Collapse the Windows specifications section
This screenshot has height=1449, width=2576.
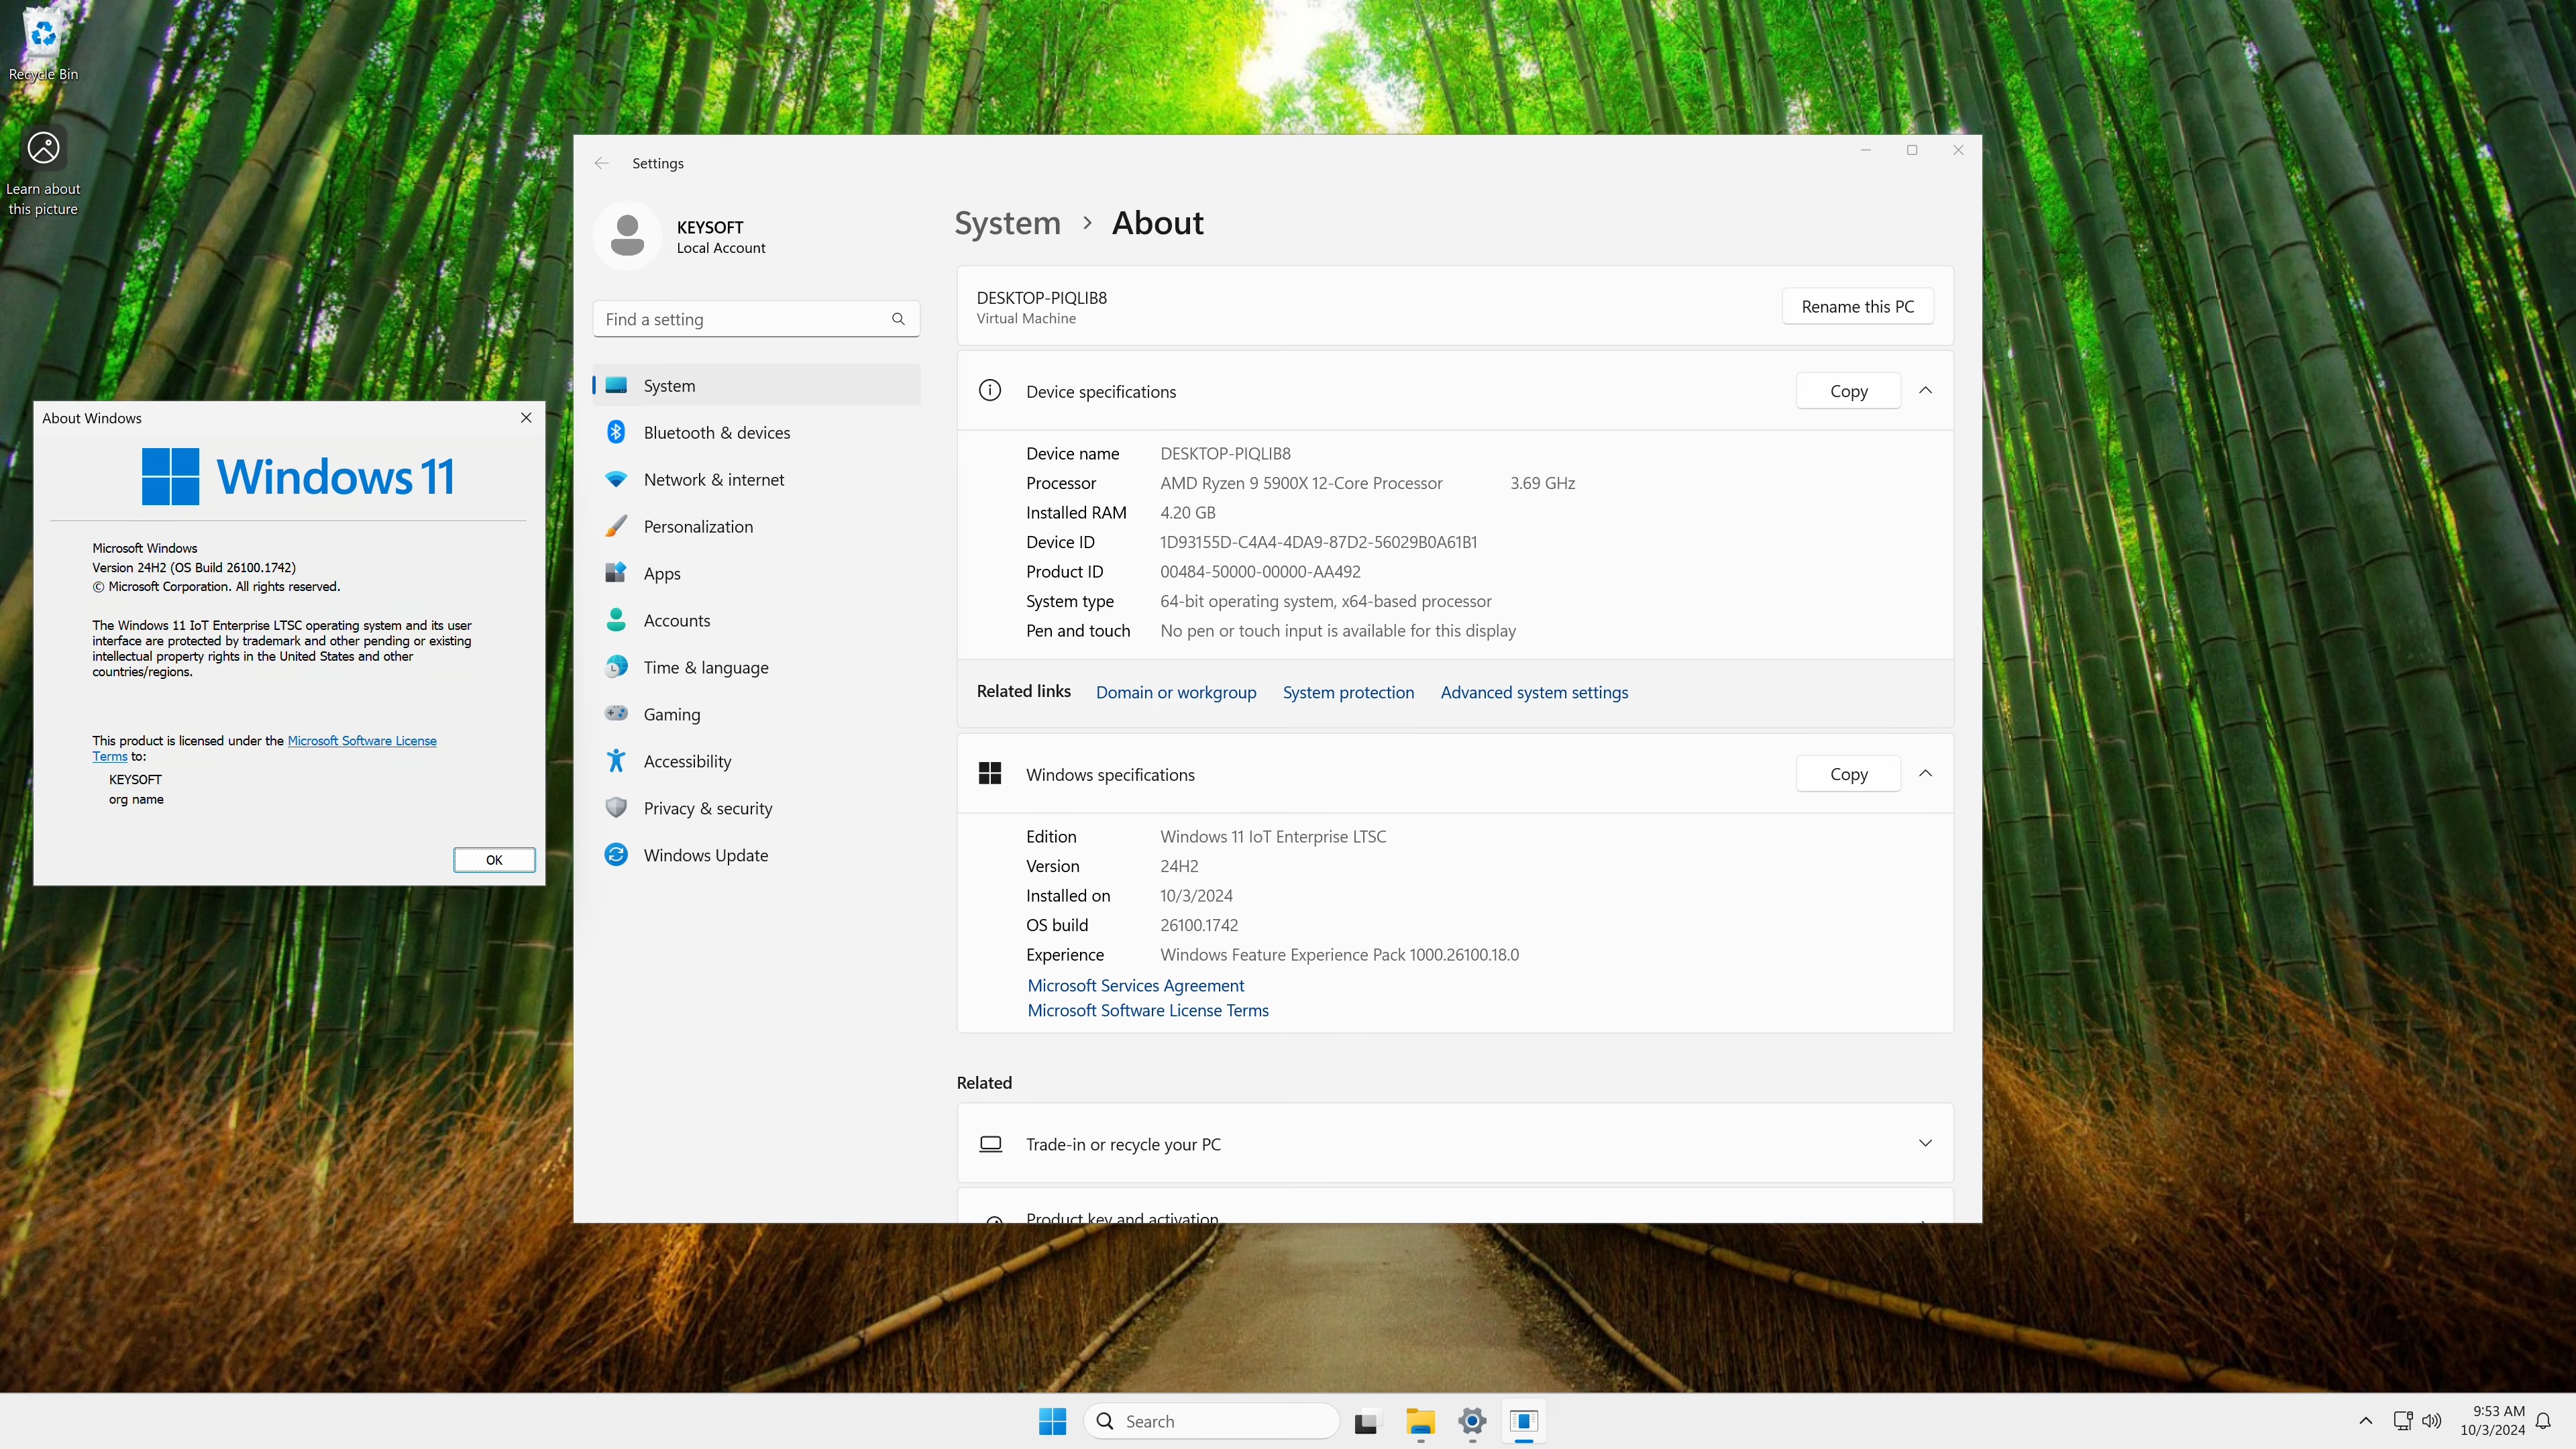tap(1925, 774)
